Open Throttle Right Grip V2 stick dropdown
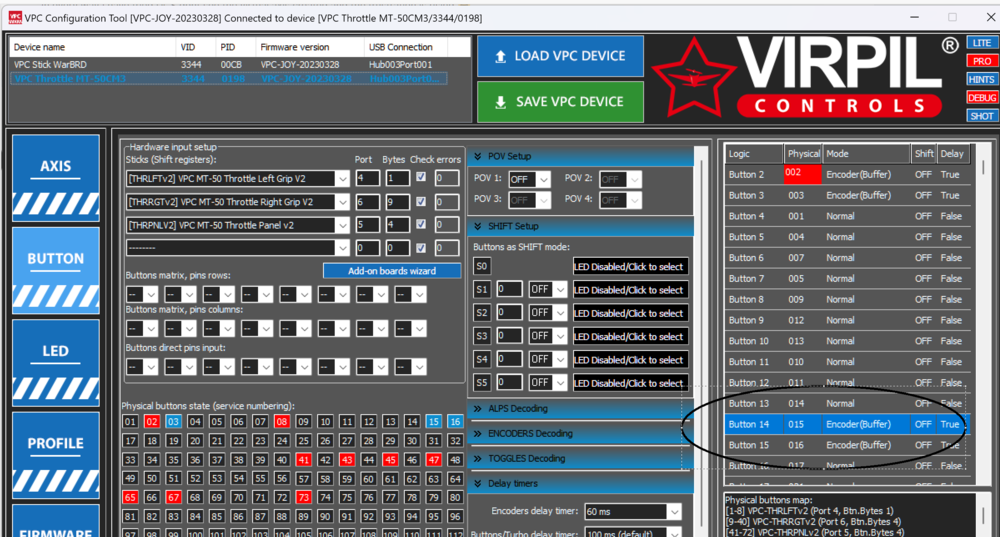The image size is (1000, 537). click(342, 202)
